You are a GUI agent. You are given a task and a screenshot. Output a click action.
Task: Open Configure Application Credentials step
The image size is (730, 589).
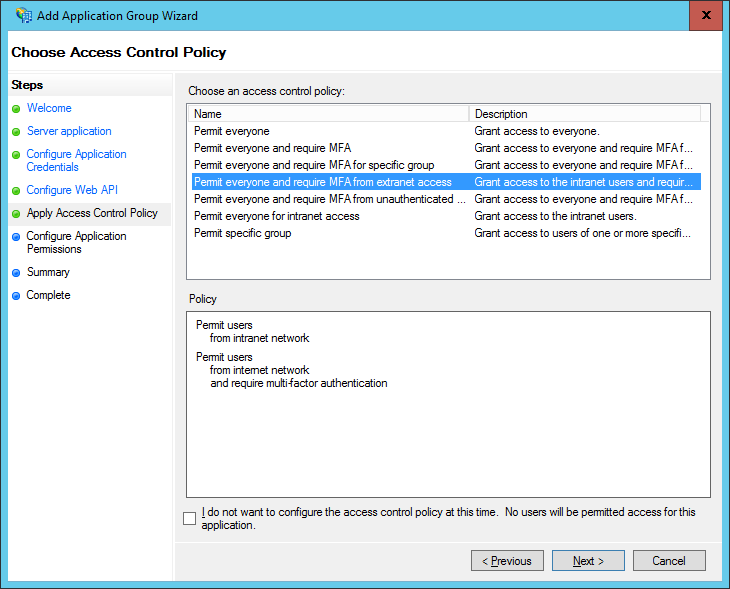pyautogui.click(x=76, y=160)
